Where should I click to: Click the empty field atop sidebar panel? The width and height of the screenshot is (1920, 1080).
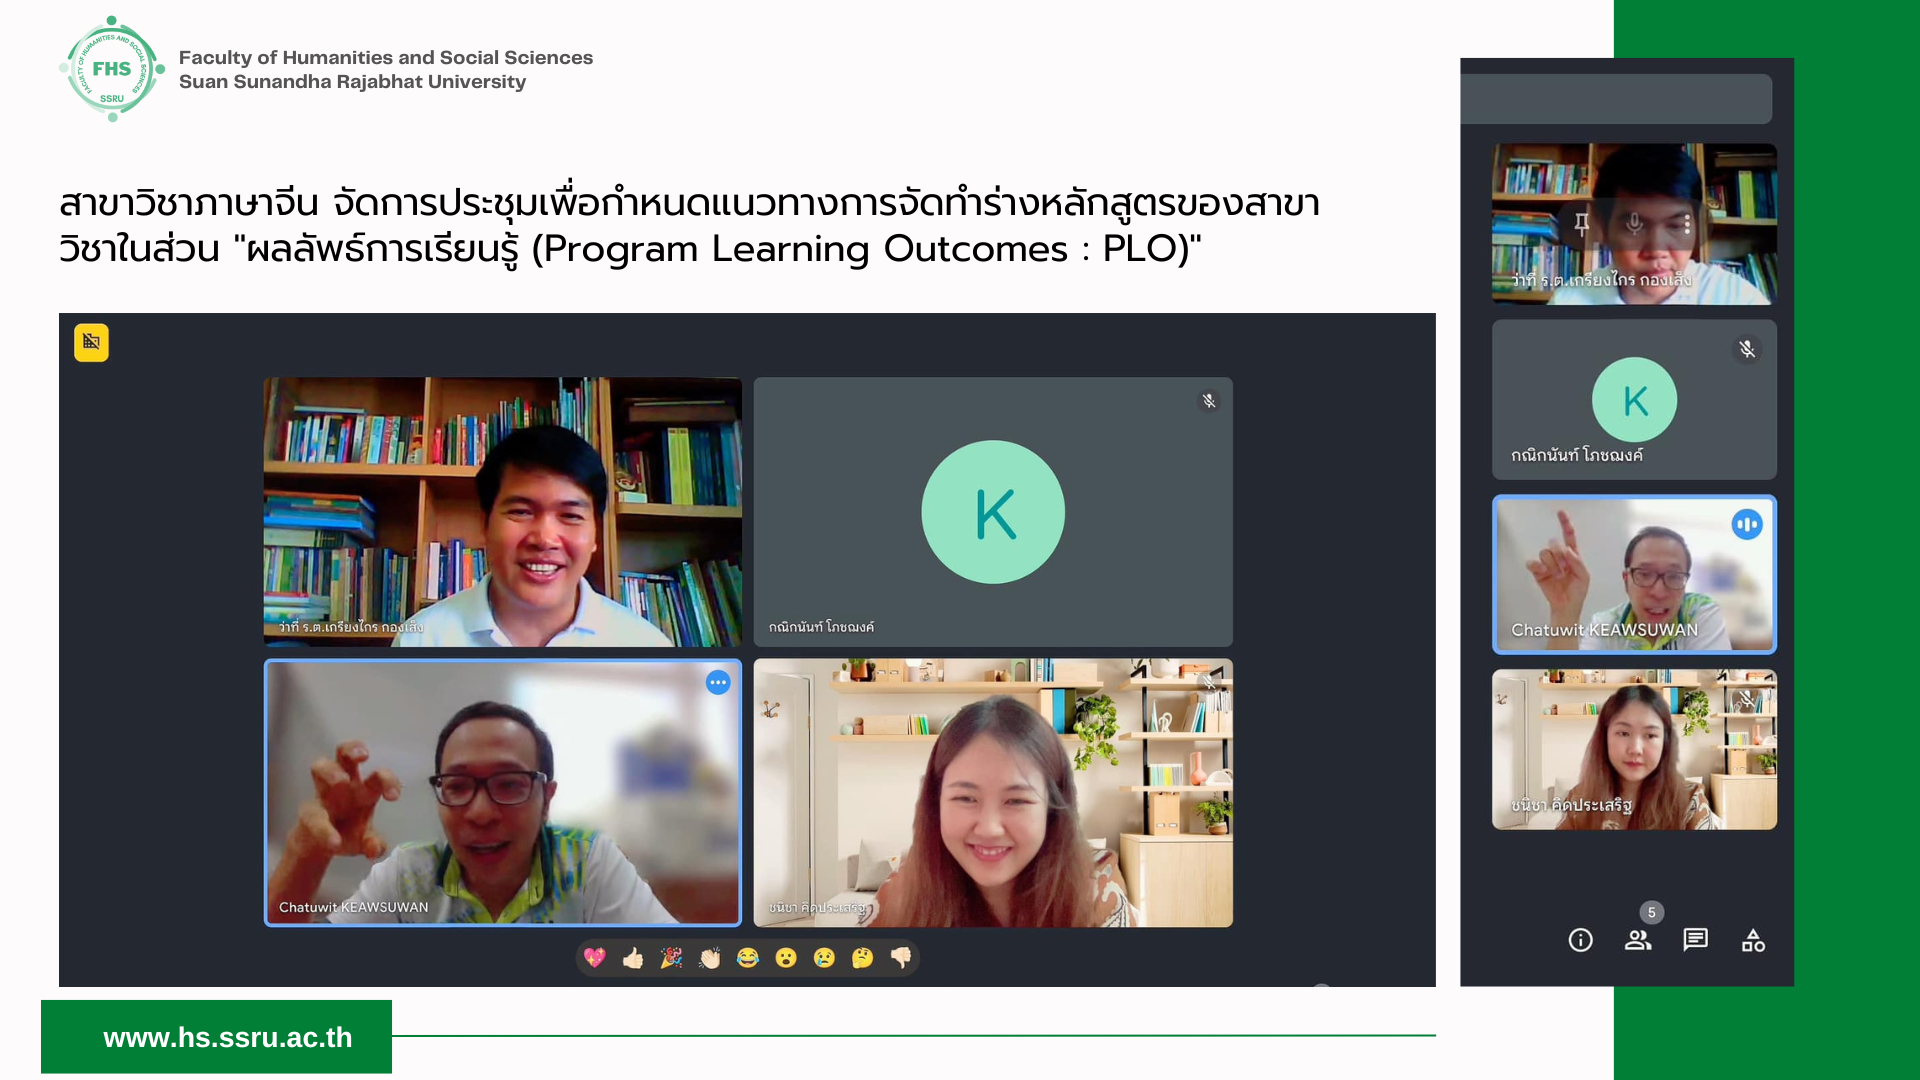(1616, 99)
